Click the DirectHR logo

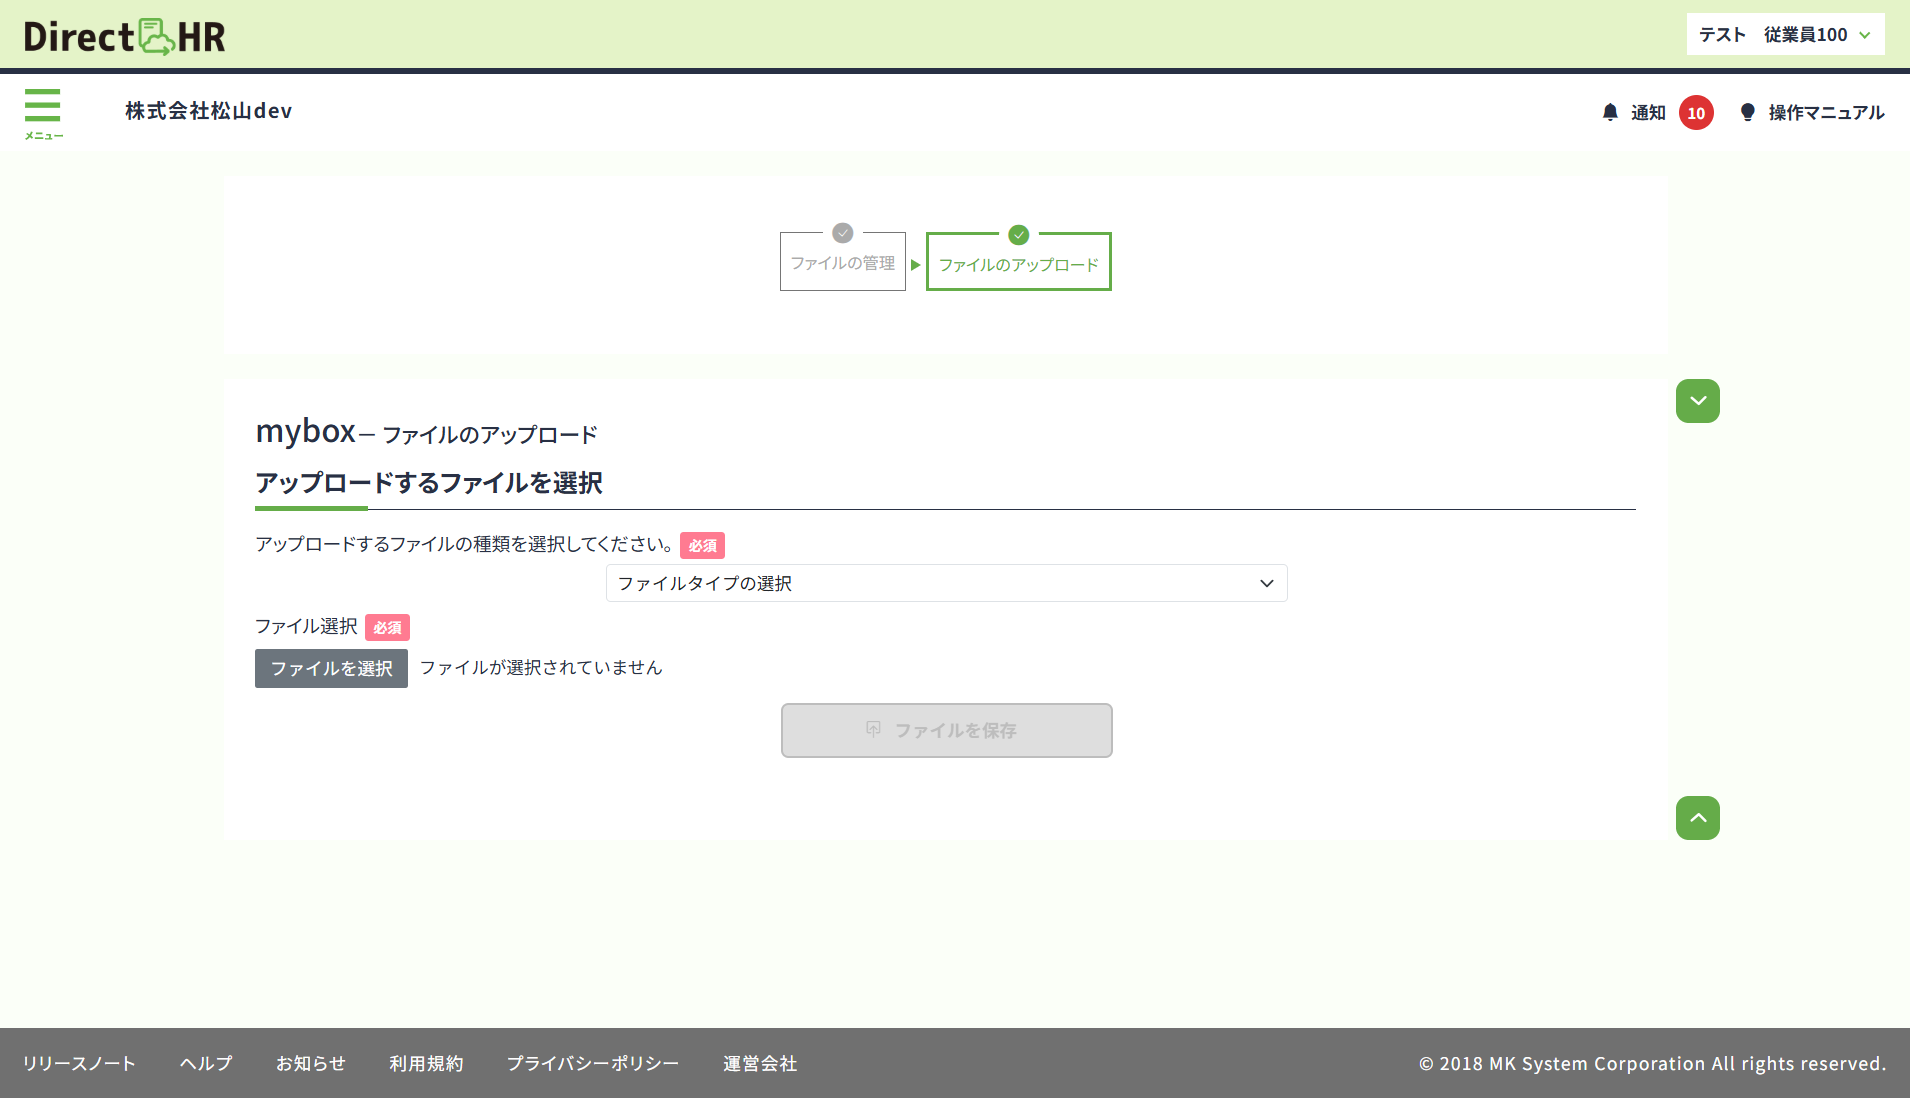tap(124, 36)
